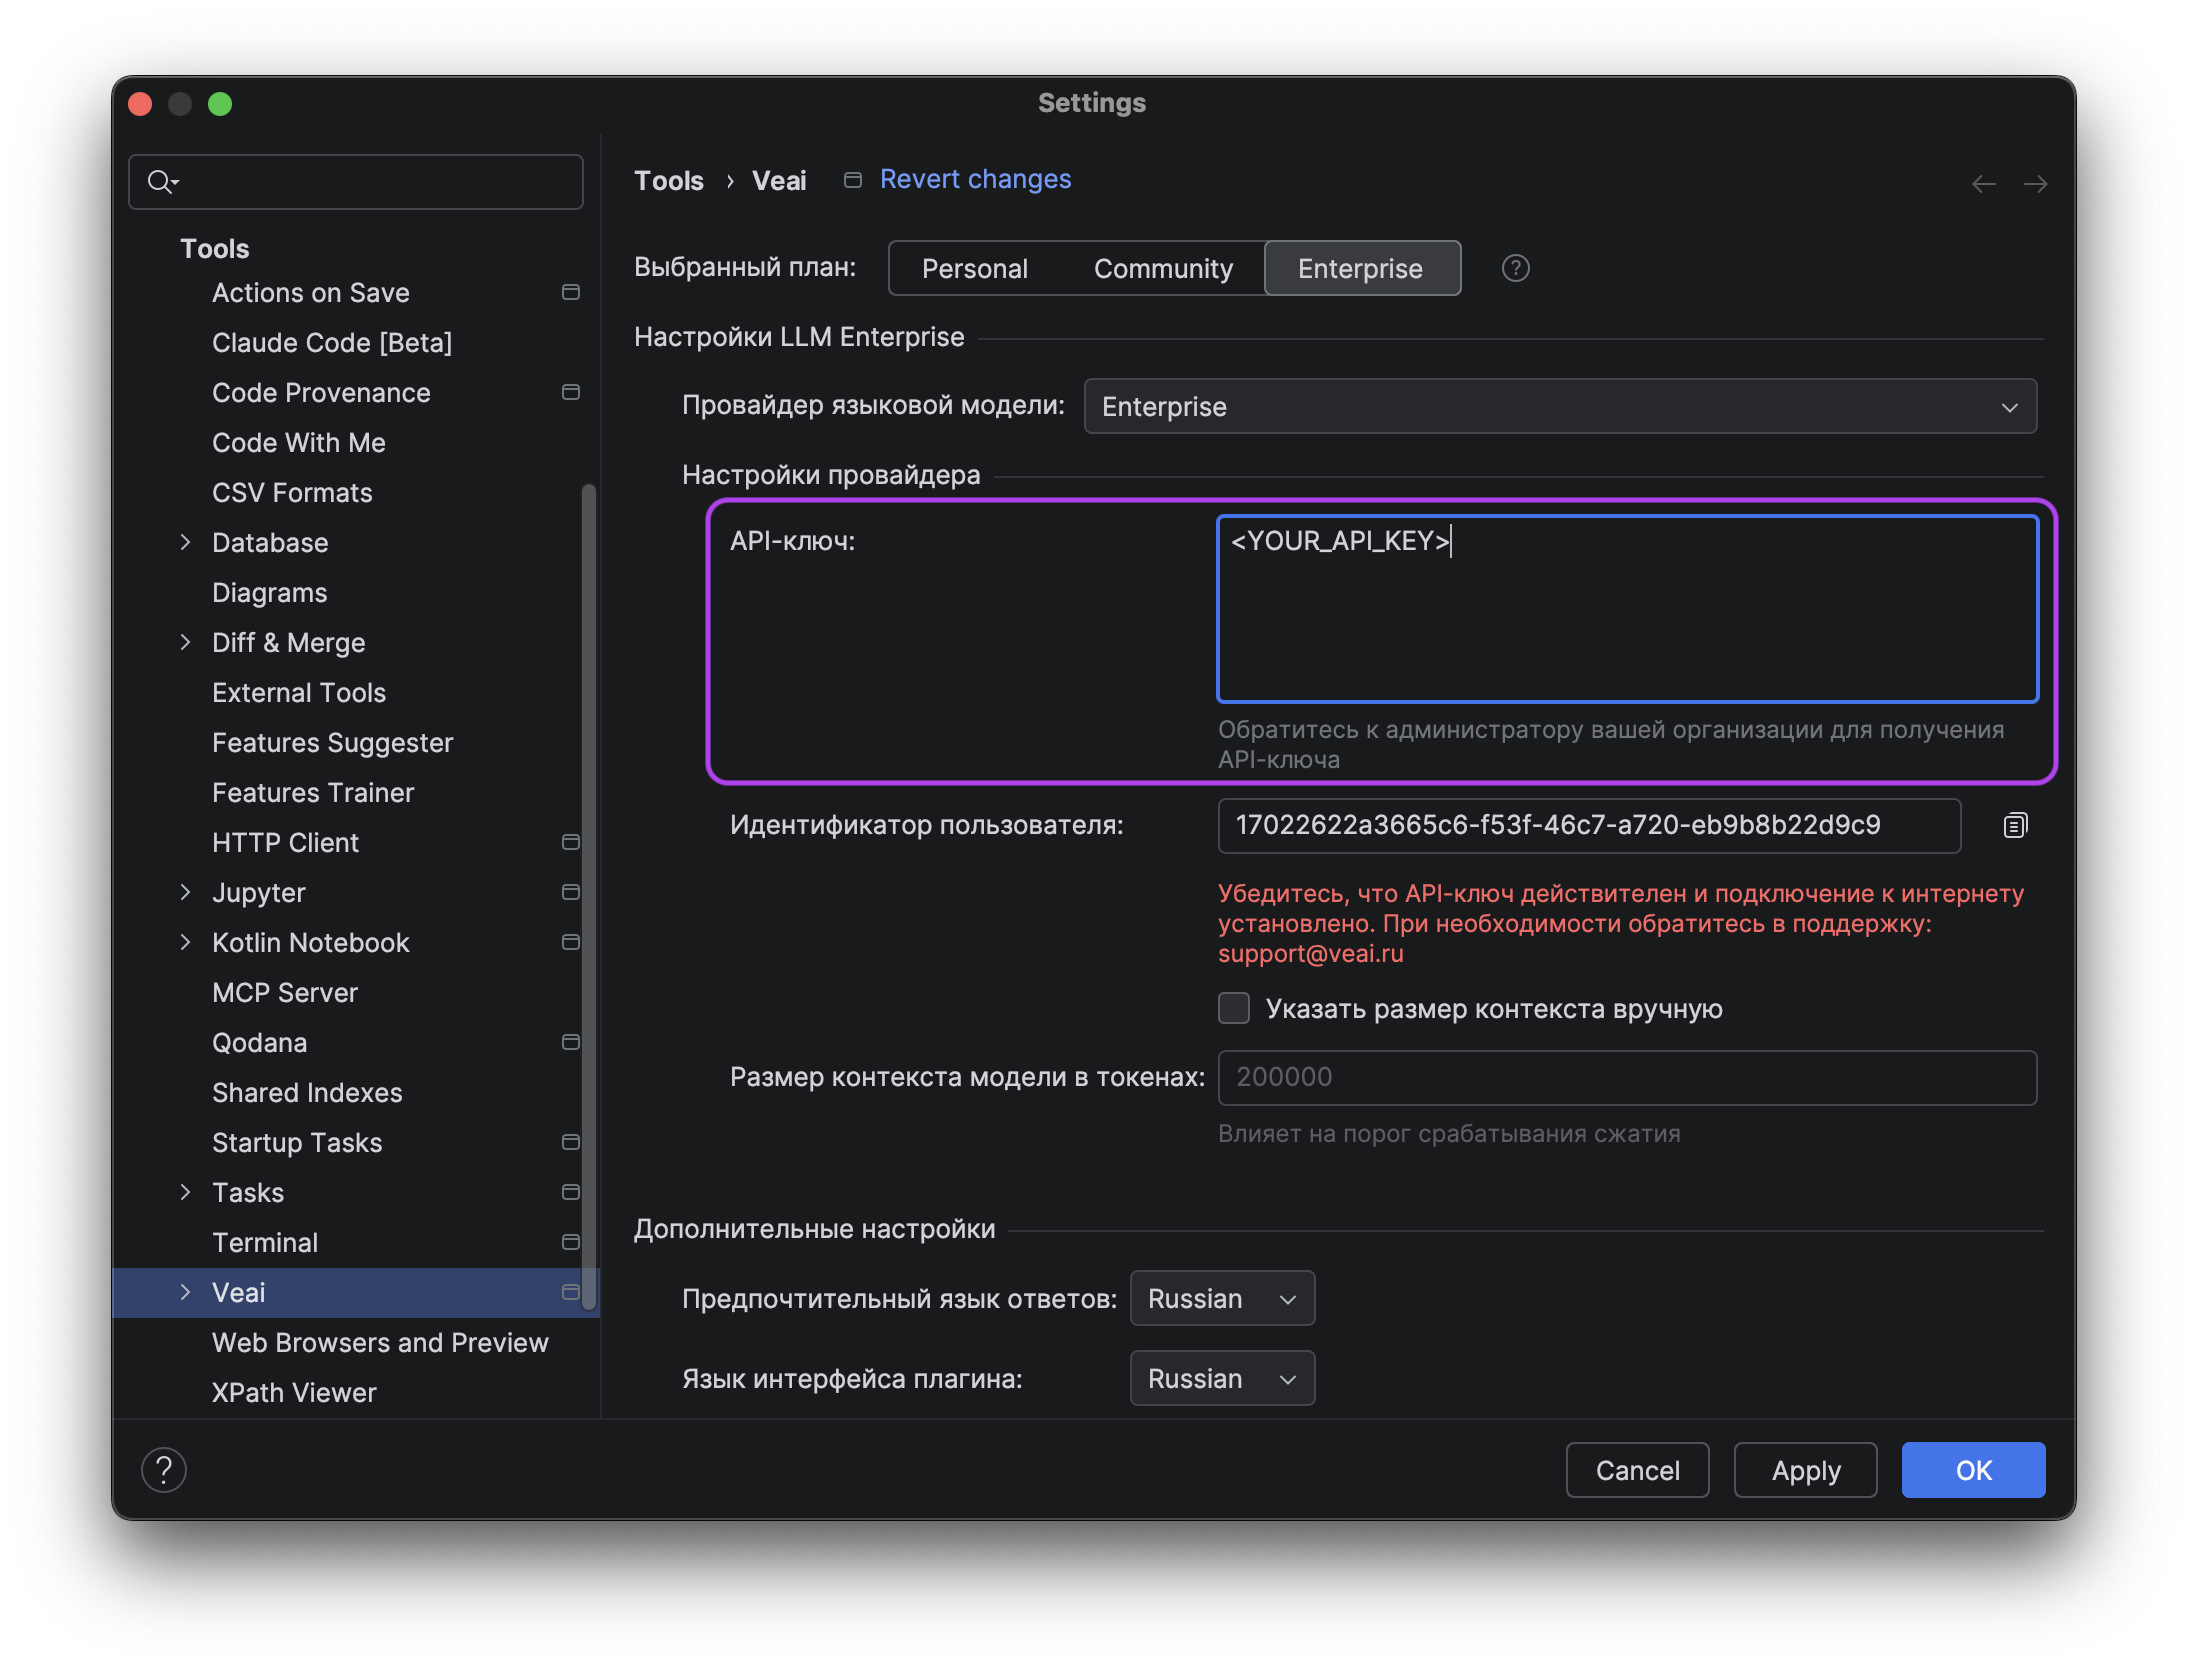Screen dimensions: 2188x1668
Task: Expand the Diff & Merge node
Action: 185,642
